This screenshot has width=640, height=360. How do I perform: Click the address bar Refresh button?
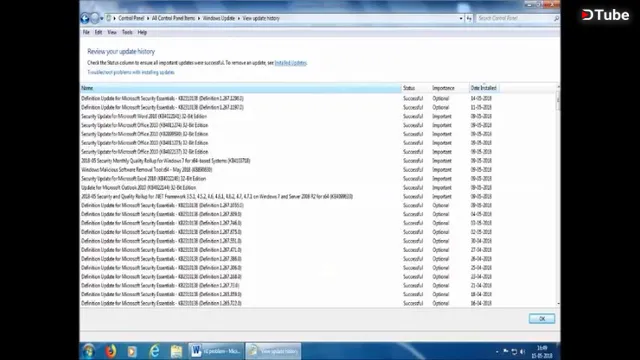click(x=469, y=18)
